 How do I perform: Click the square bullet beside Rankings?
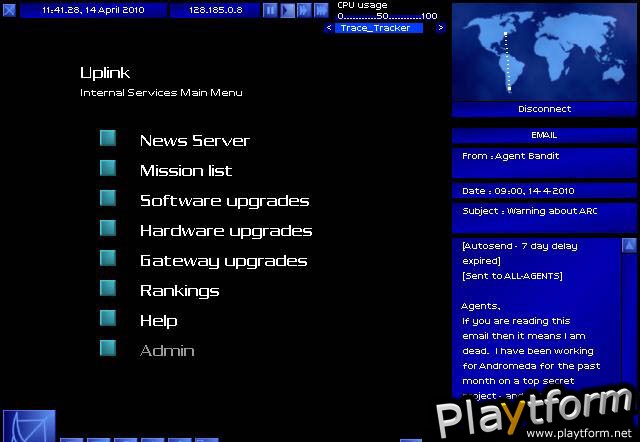point(108,288)
